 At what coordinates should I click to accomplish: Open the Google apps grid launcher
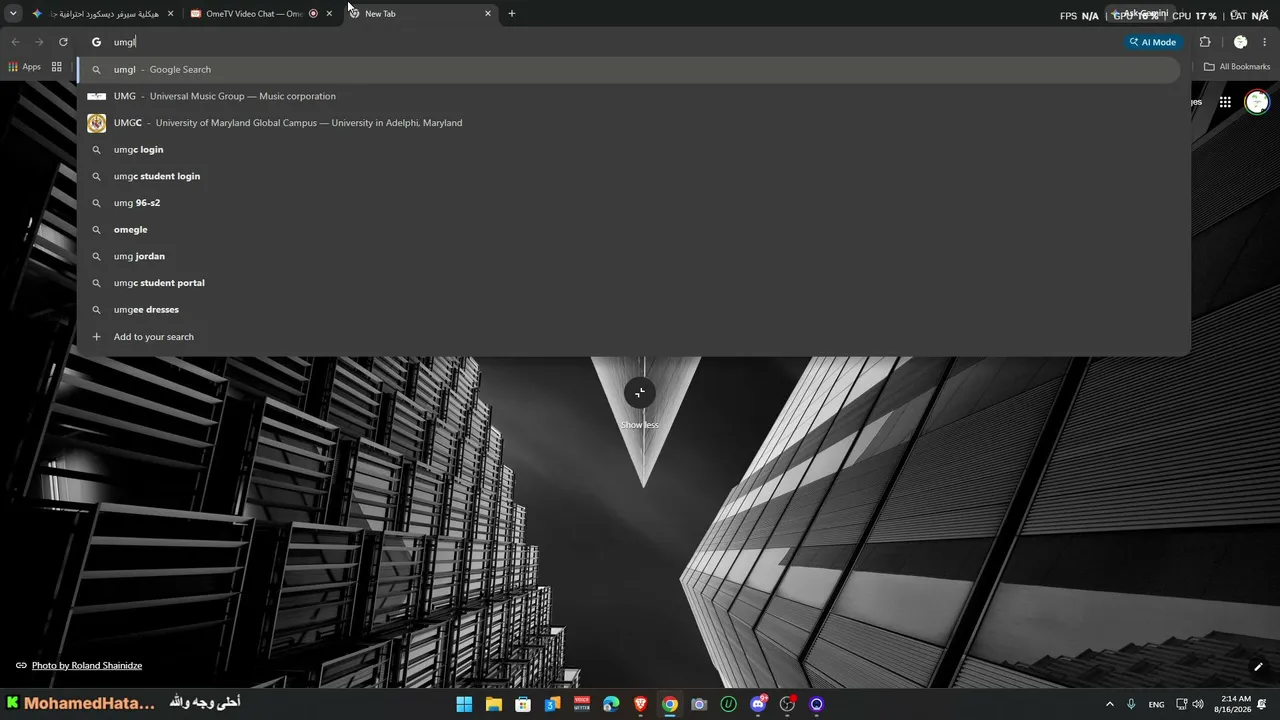tap(1225, 102)
